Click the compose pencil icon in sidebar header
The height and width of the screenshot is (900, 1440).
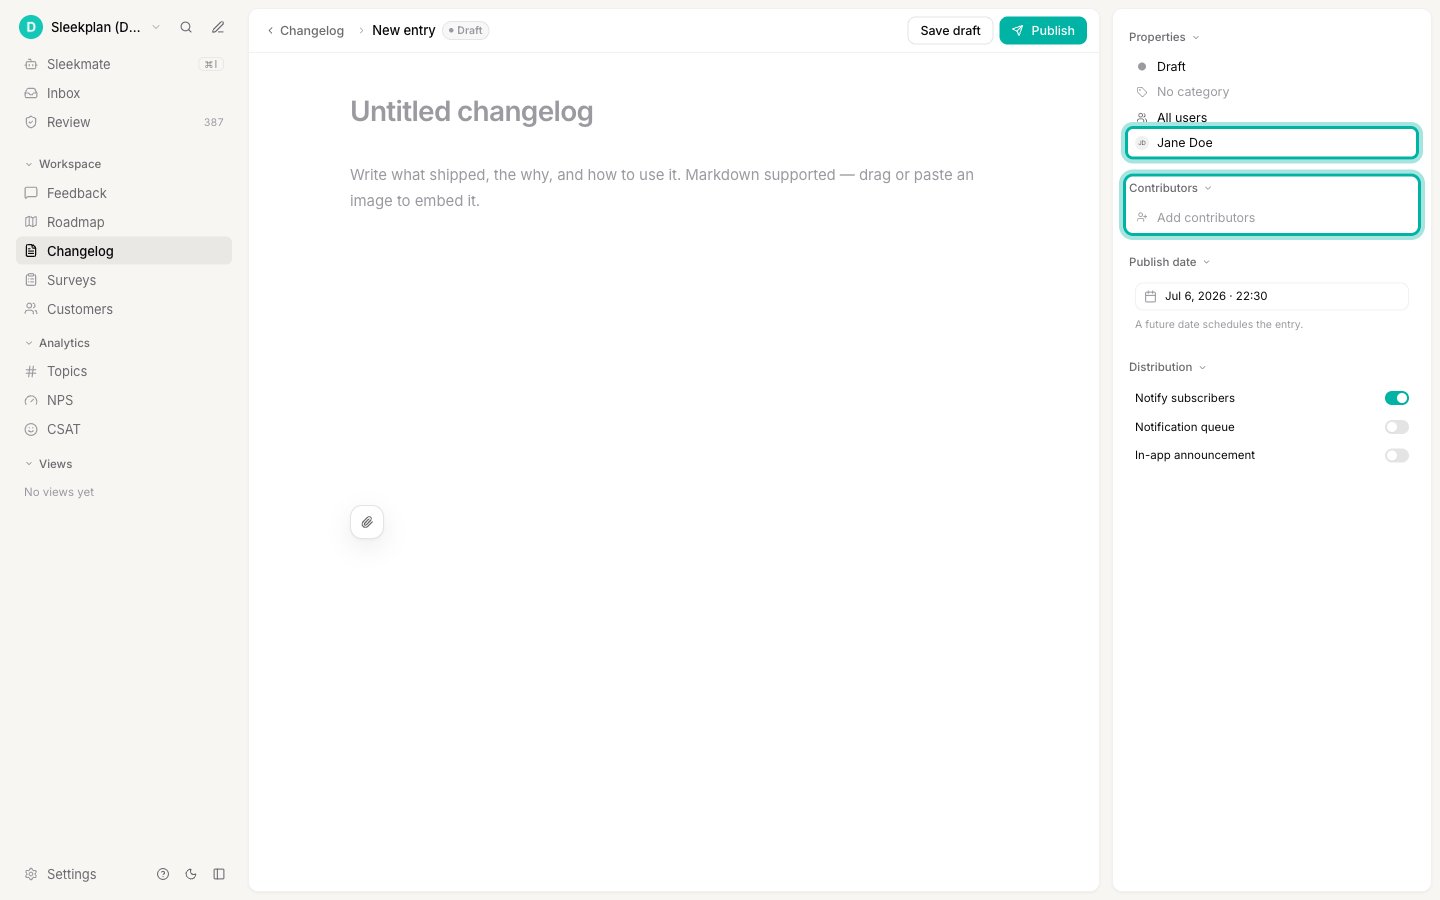pyautogui.click(x=218, y=27)
